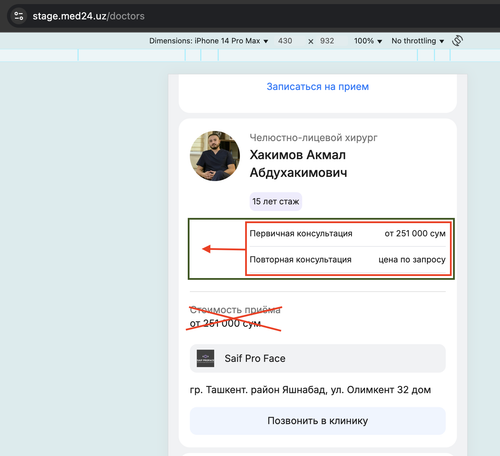Open the 100% zoom dropdown

[x=368, y=41]
